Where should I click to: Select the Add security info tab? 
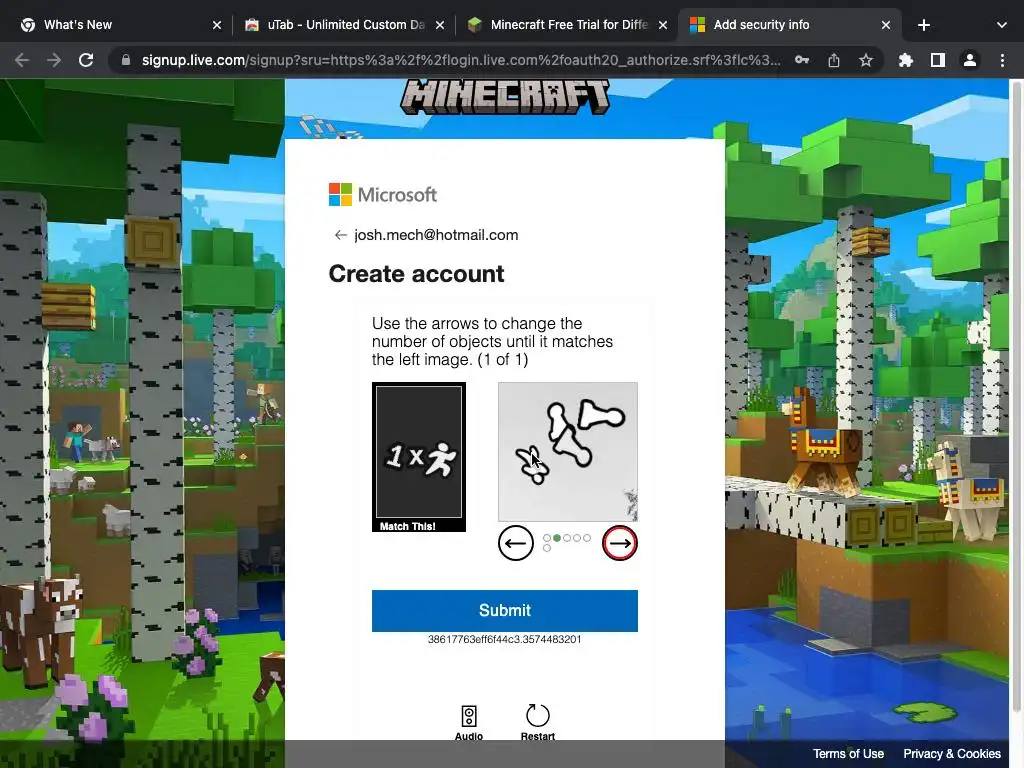(x=790, y=25)
